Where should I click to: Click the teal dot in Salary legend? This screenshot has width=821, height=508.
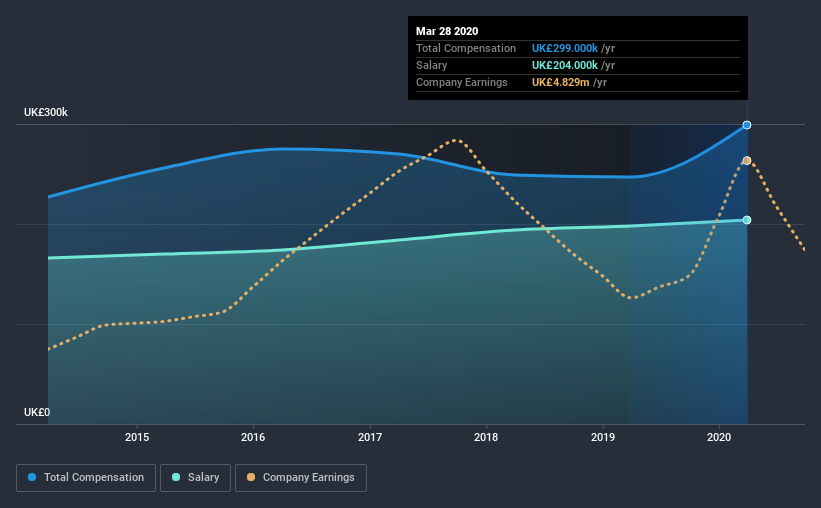coord(176,477)
